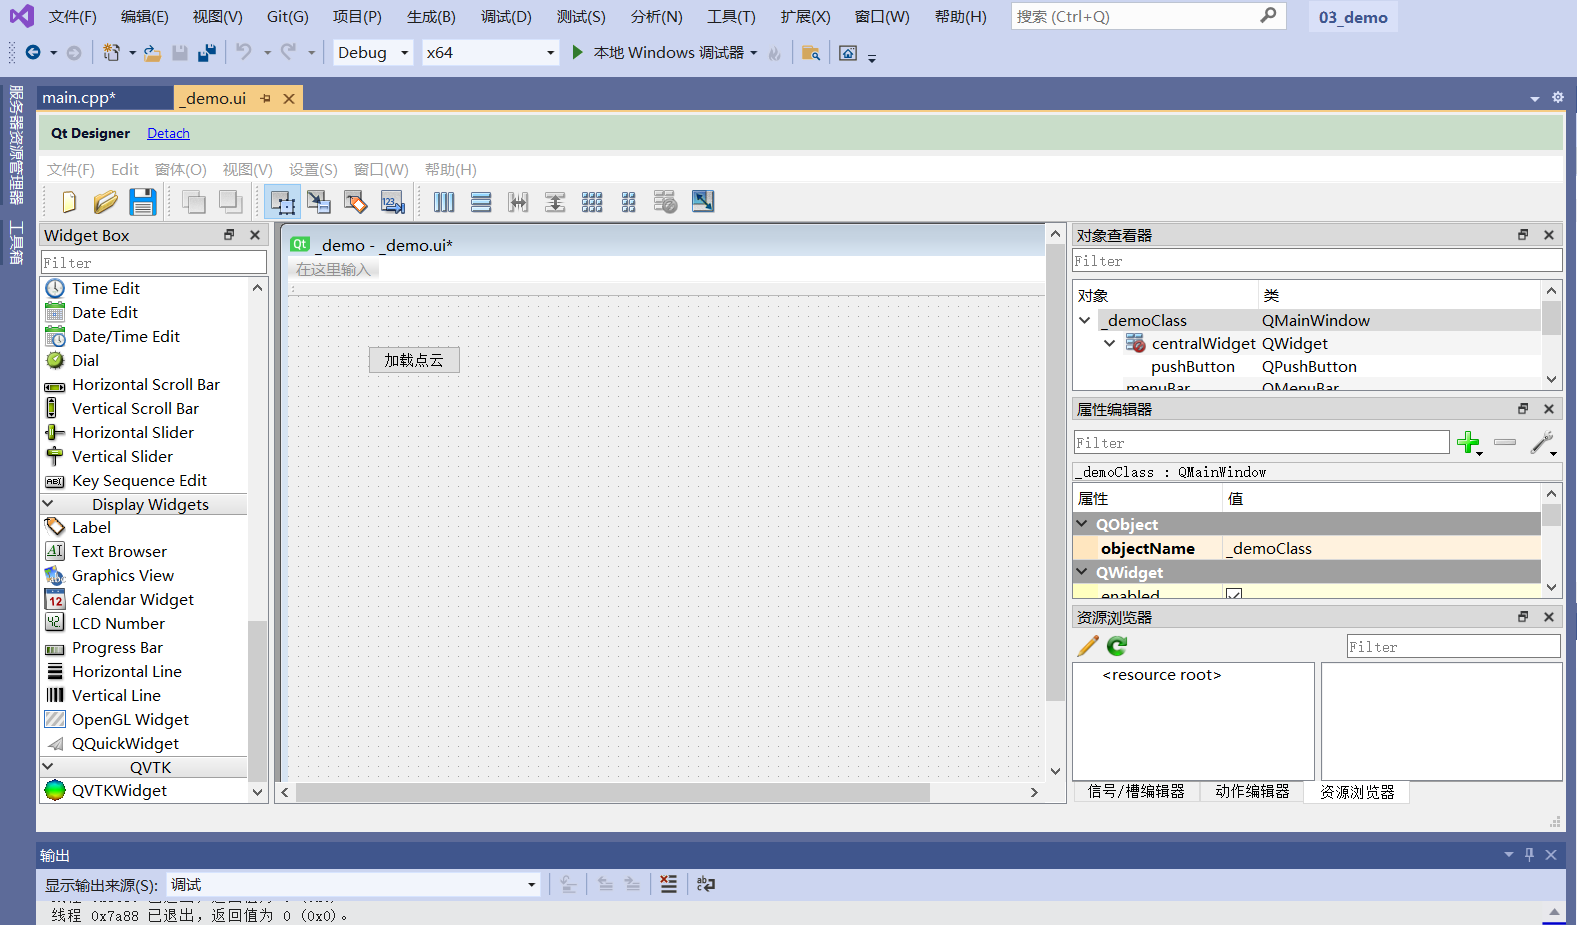
Task: Click the remove property minus icon
Action: [x=1505, y=442]
